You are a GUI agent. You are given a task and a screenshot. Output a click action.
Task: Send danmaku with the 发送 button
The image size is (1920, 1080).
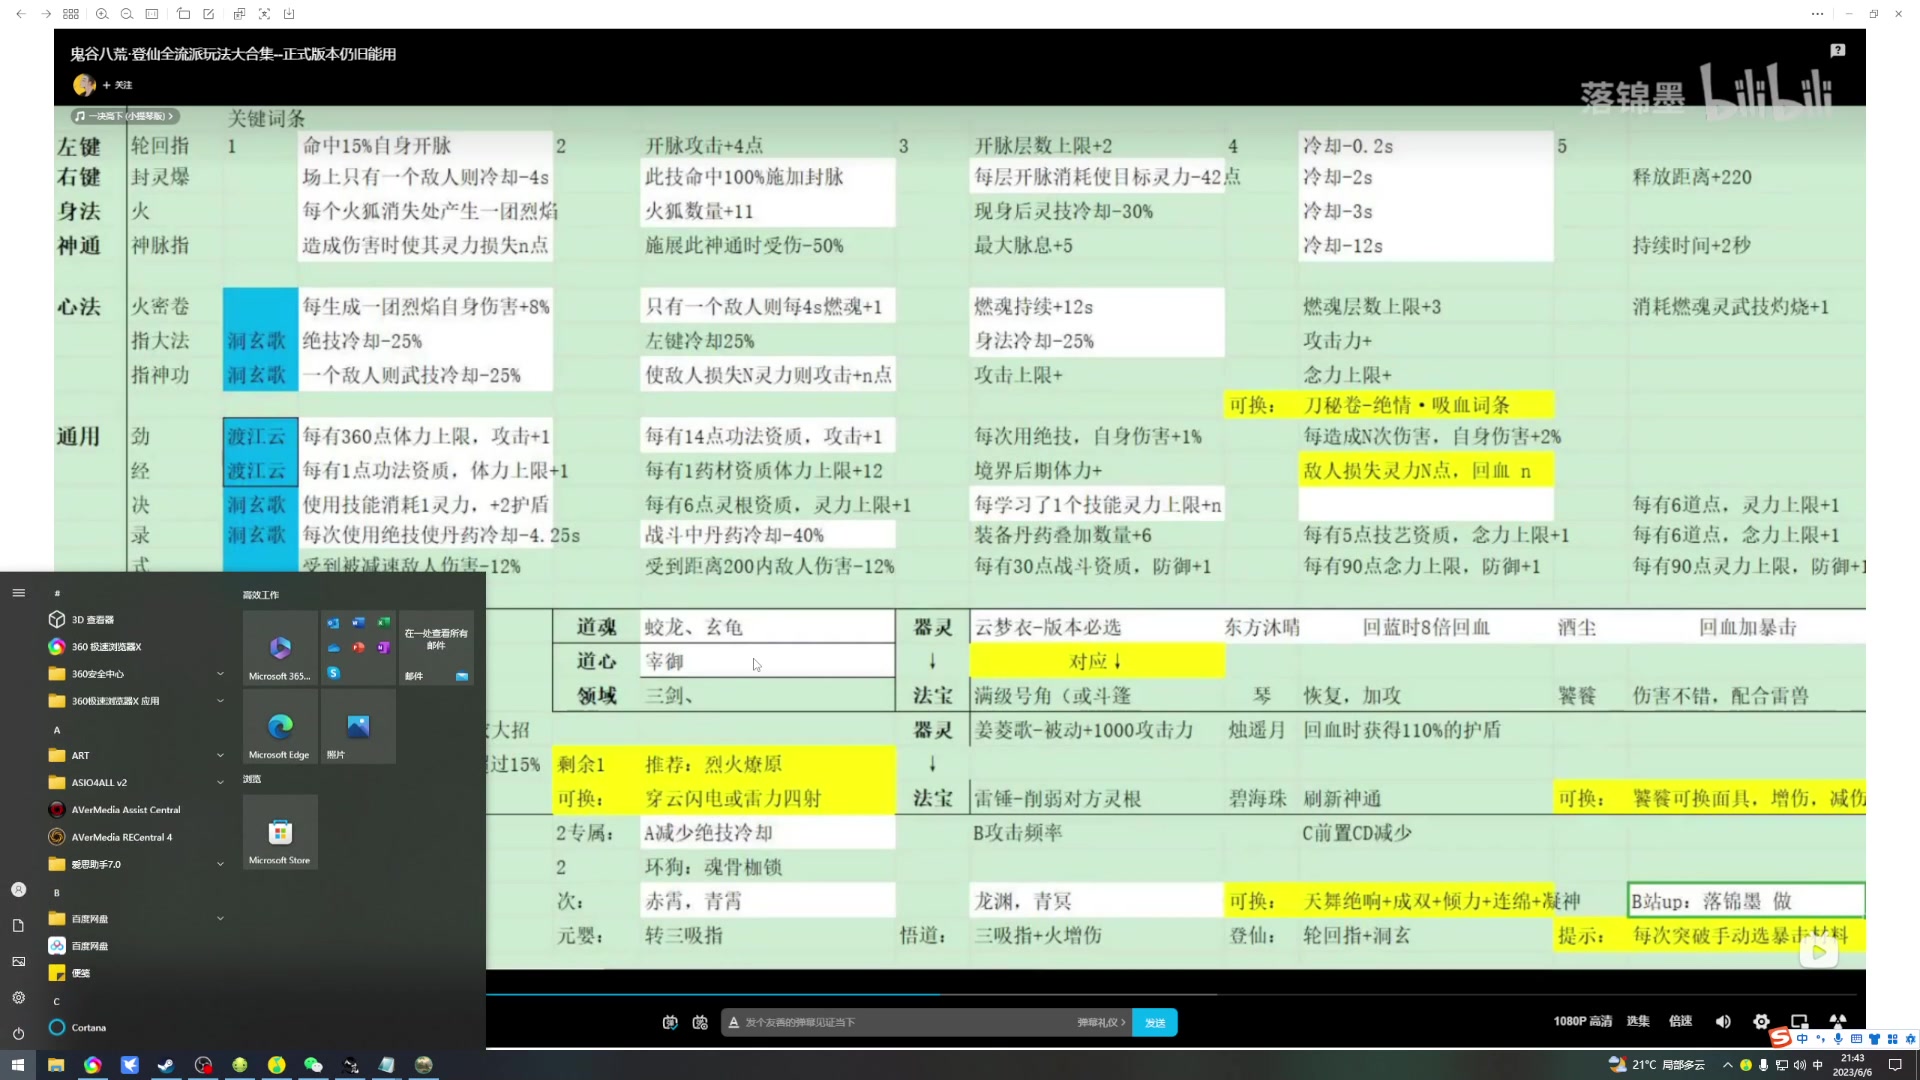click(1155, 1022)
